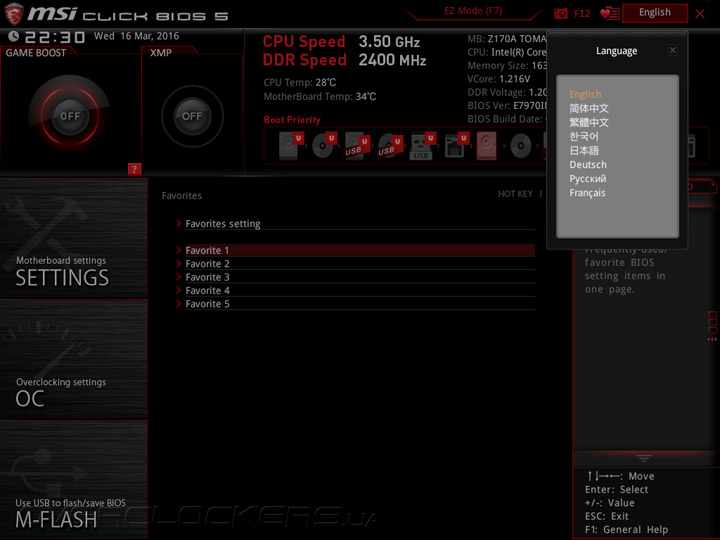The image size is (720, 540).
Task: Click F1: General Help hint
Action: point(626,529)
